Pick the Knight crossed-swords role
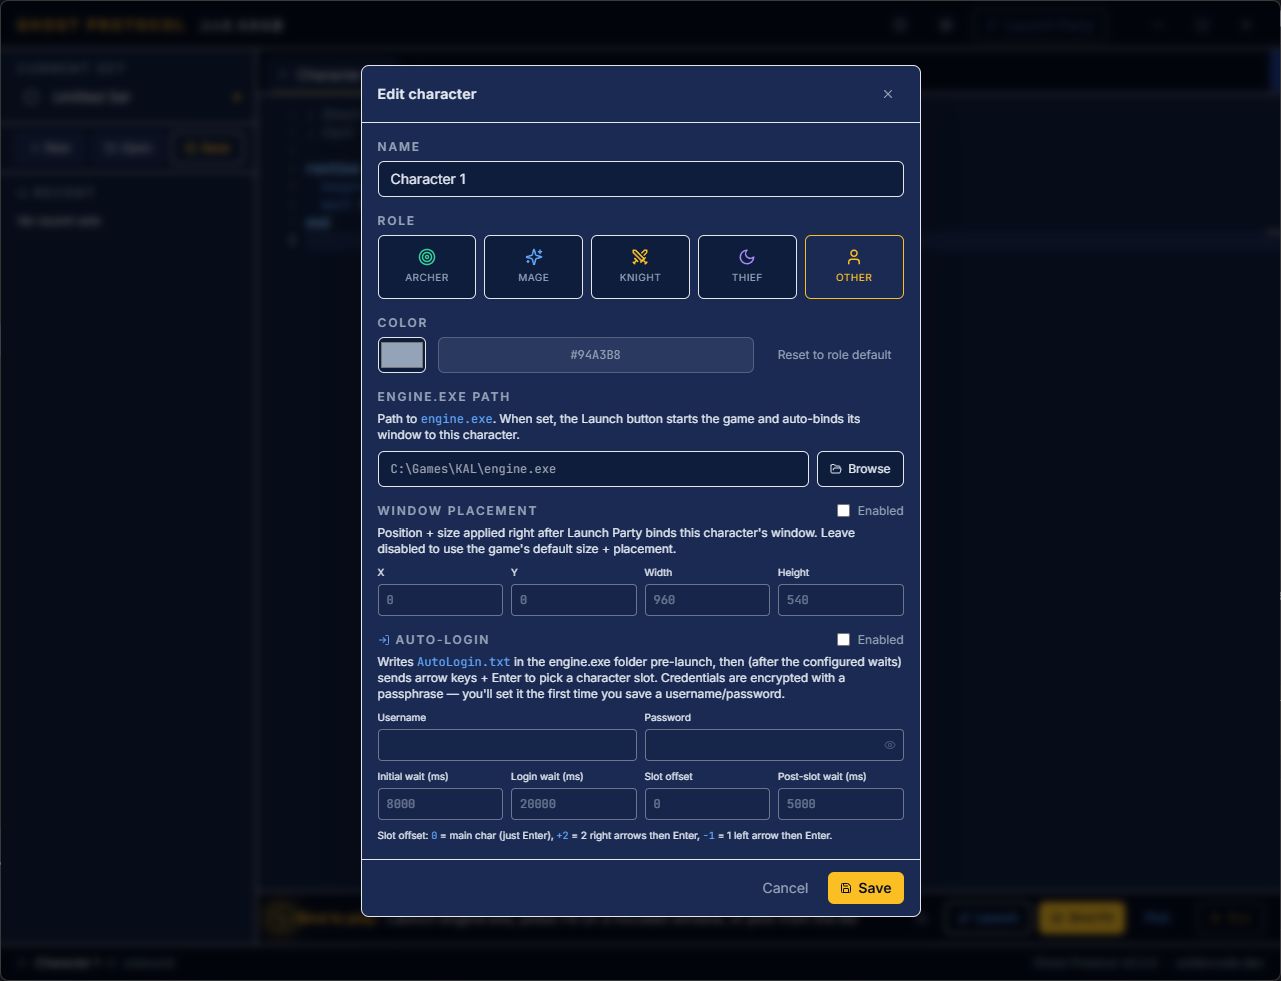The image size is (1281, 981). tap(640, 256)
